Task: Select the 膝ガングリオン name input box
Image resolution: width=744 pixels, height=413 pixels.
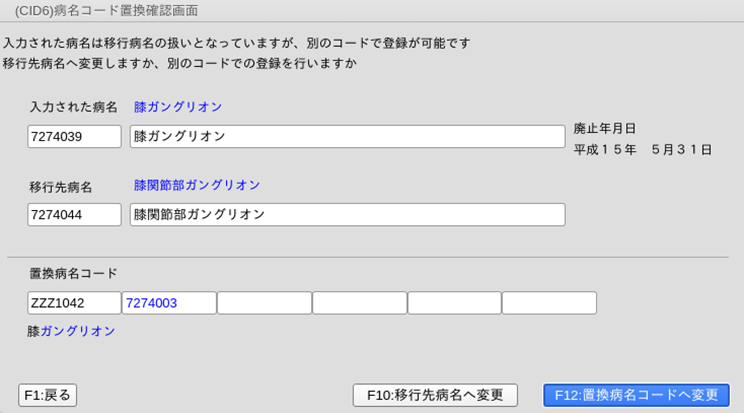Action: click(347, 137)
